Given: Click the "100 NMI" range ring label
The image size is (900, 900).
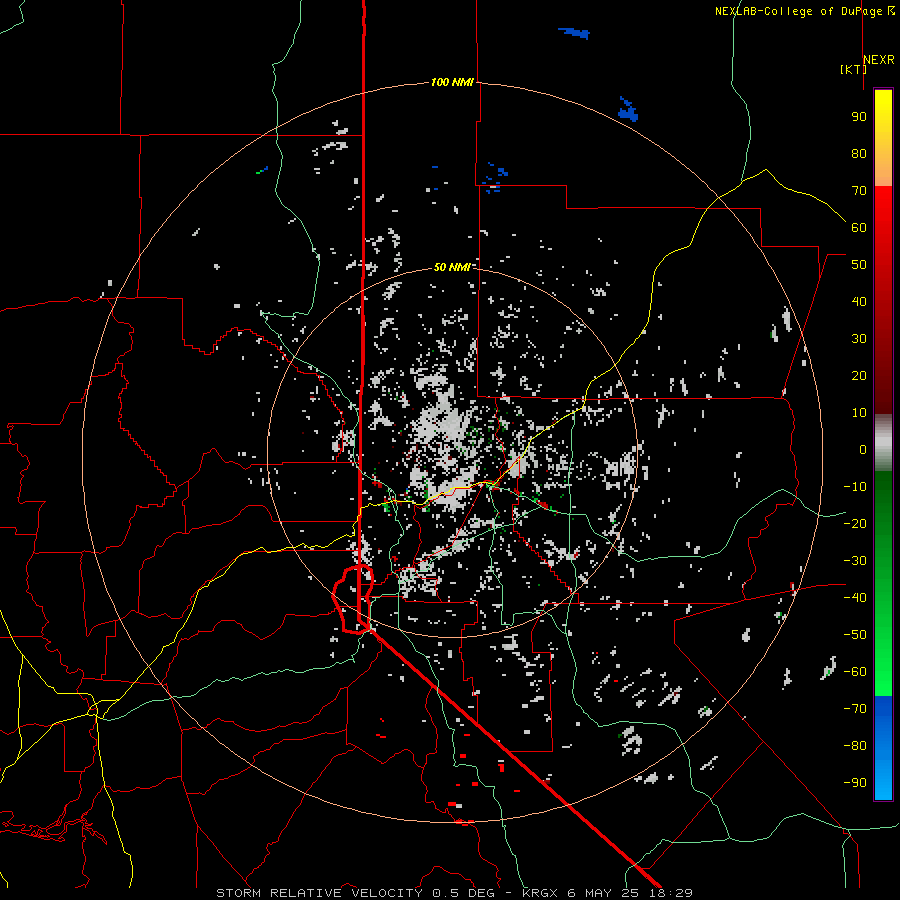Looking at the screenshot, I should (452, 83).
